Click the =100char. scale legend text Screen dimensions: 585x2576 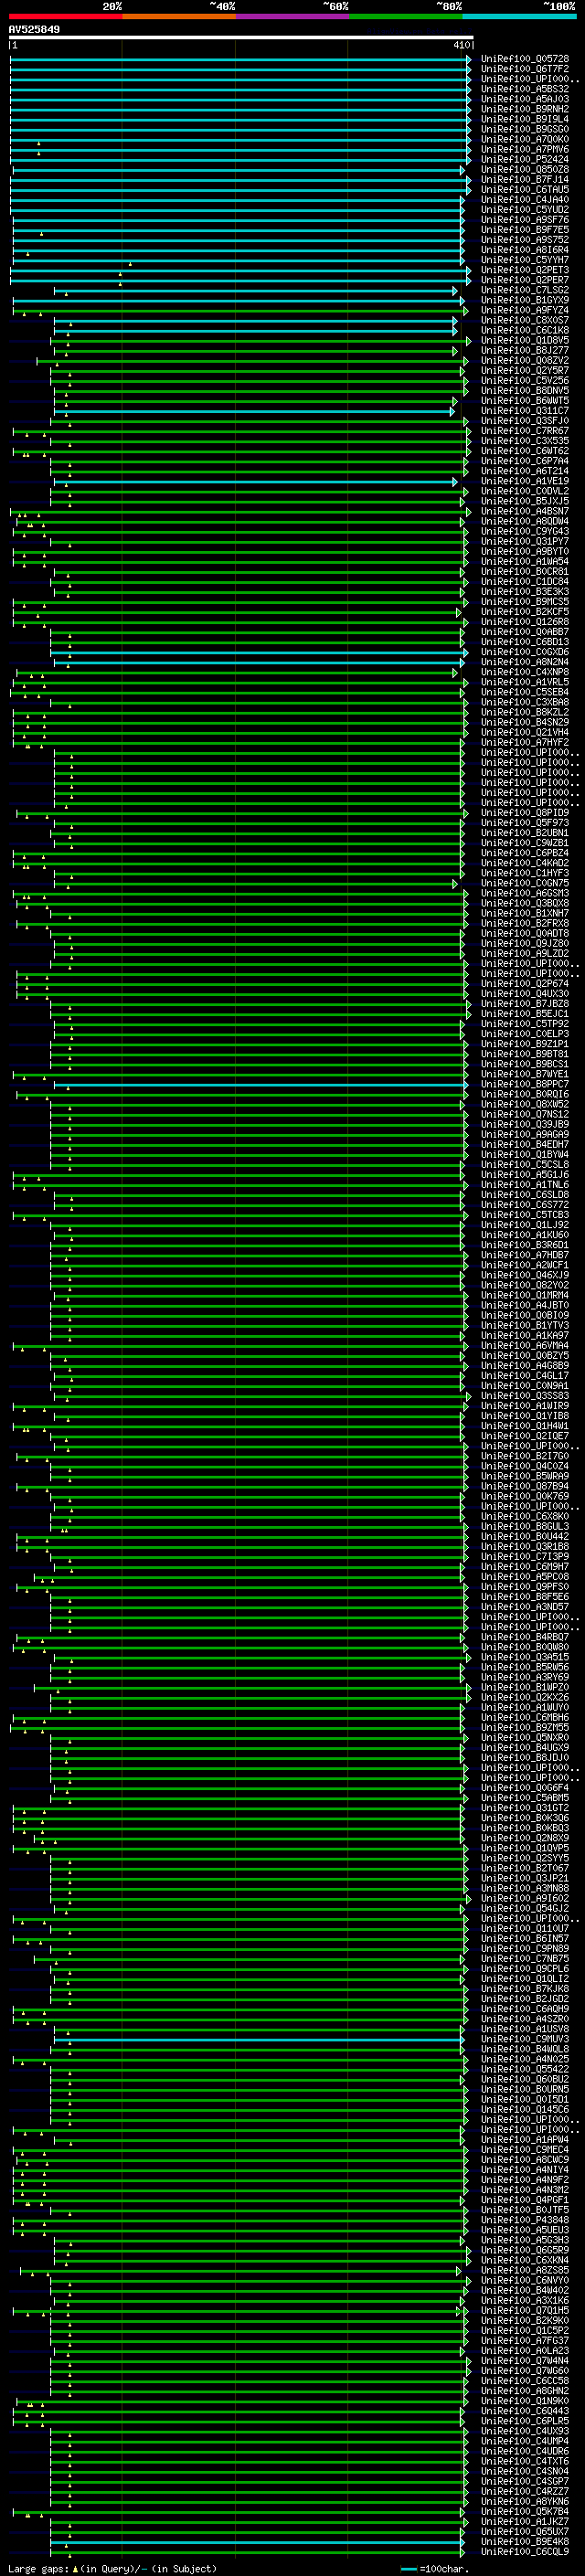pos(444,2568)
